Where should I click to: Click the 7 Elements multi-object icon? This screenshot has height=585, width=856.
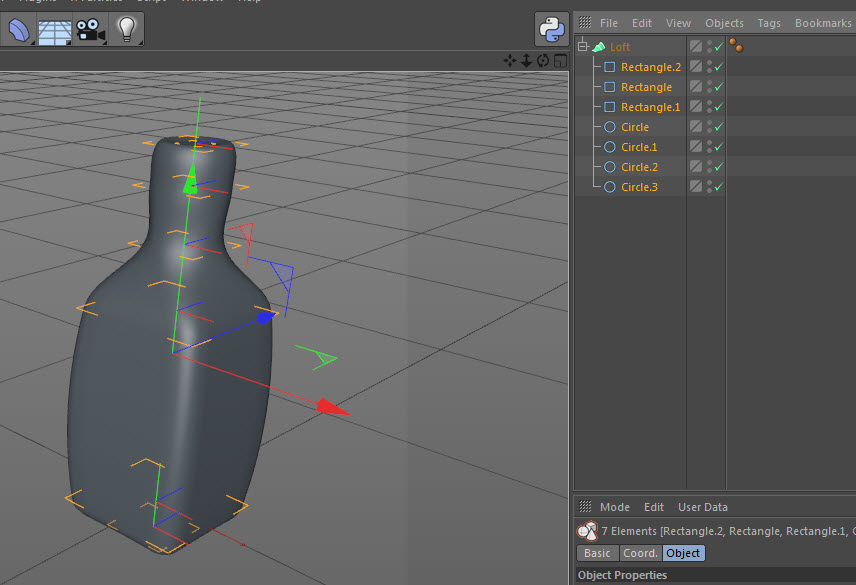click(x=587, y=530)
